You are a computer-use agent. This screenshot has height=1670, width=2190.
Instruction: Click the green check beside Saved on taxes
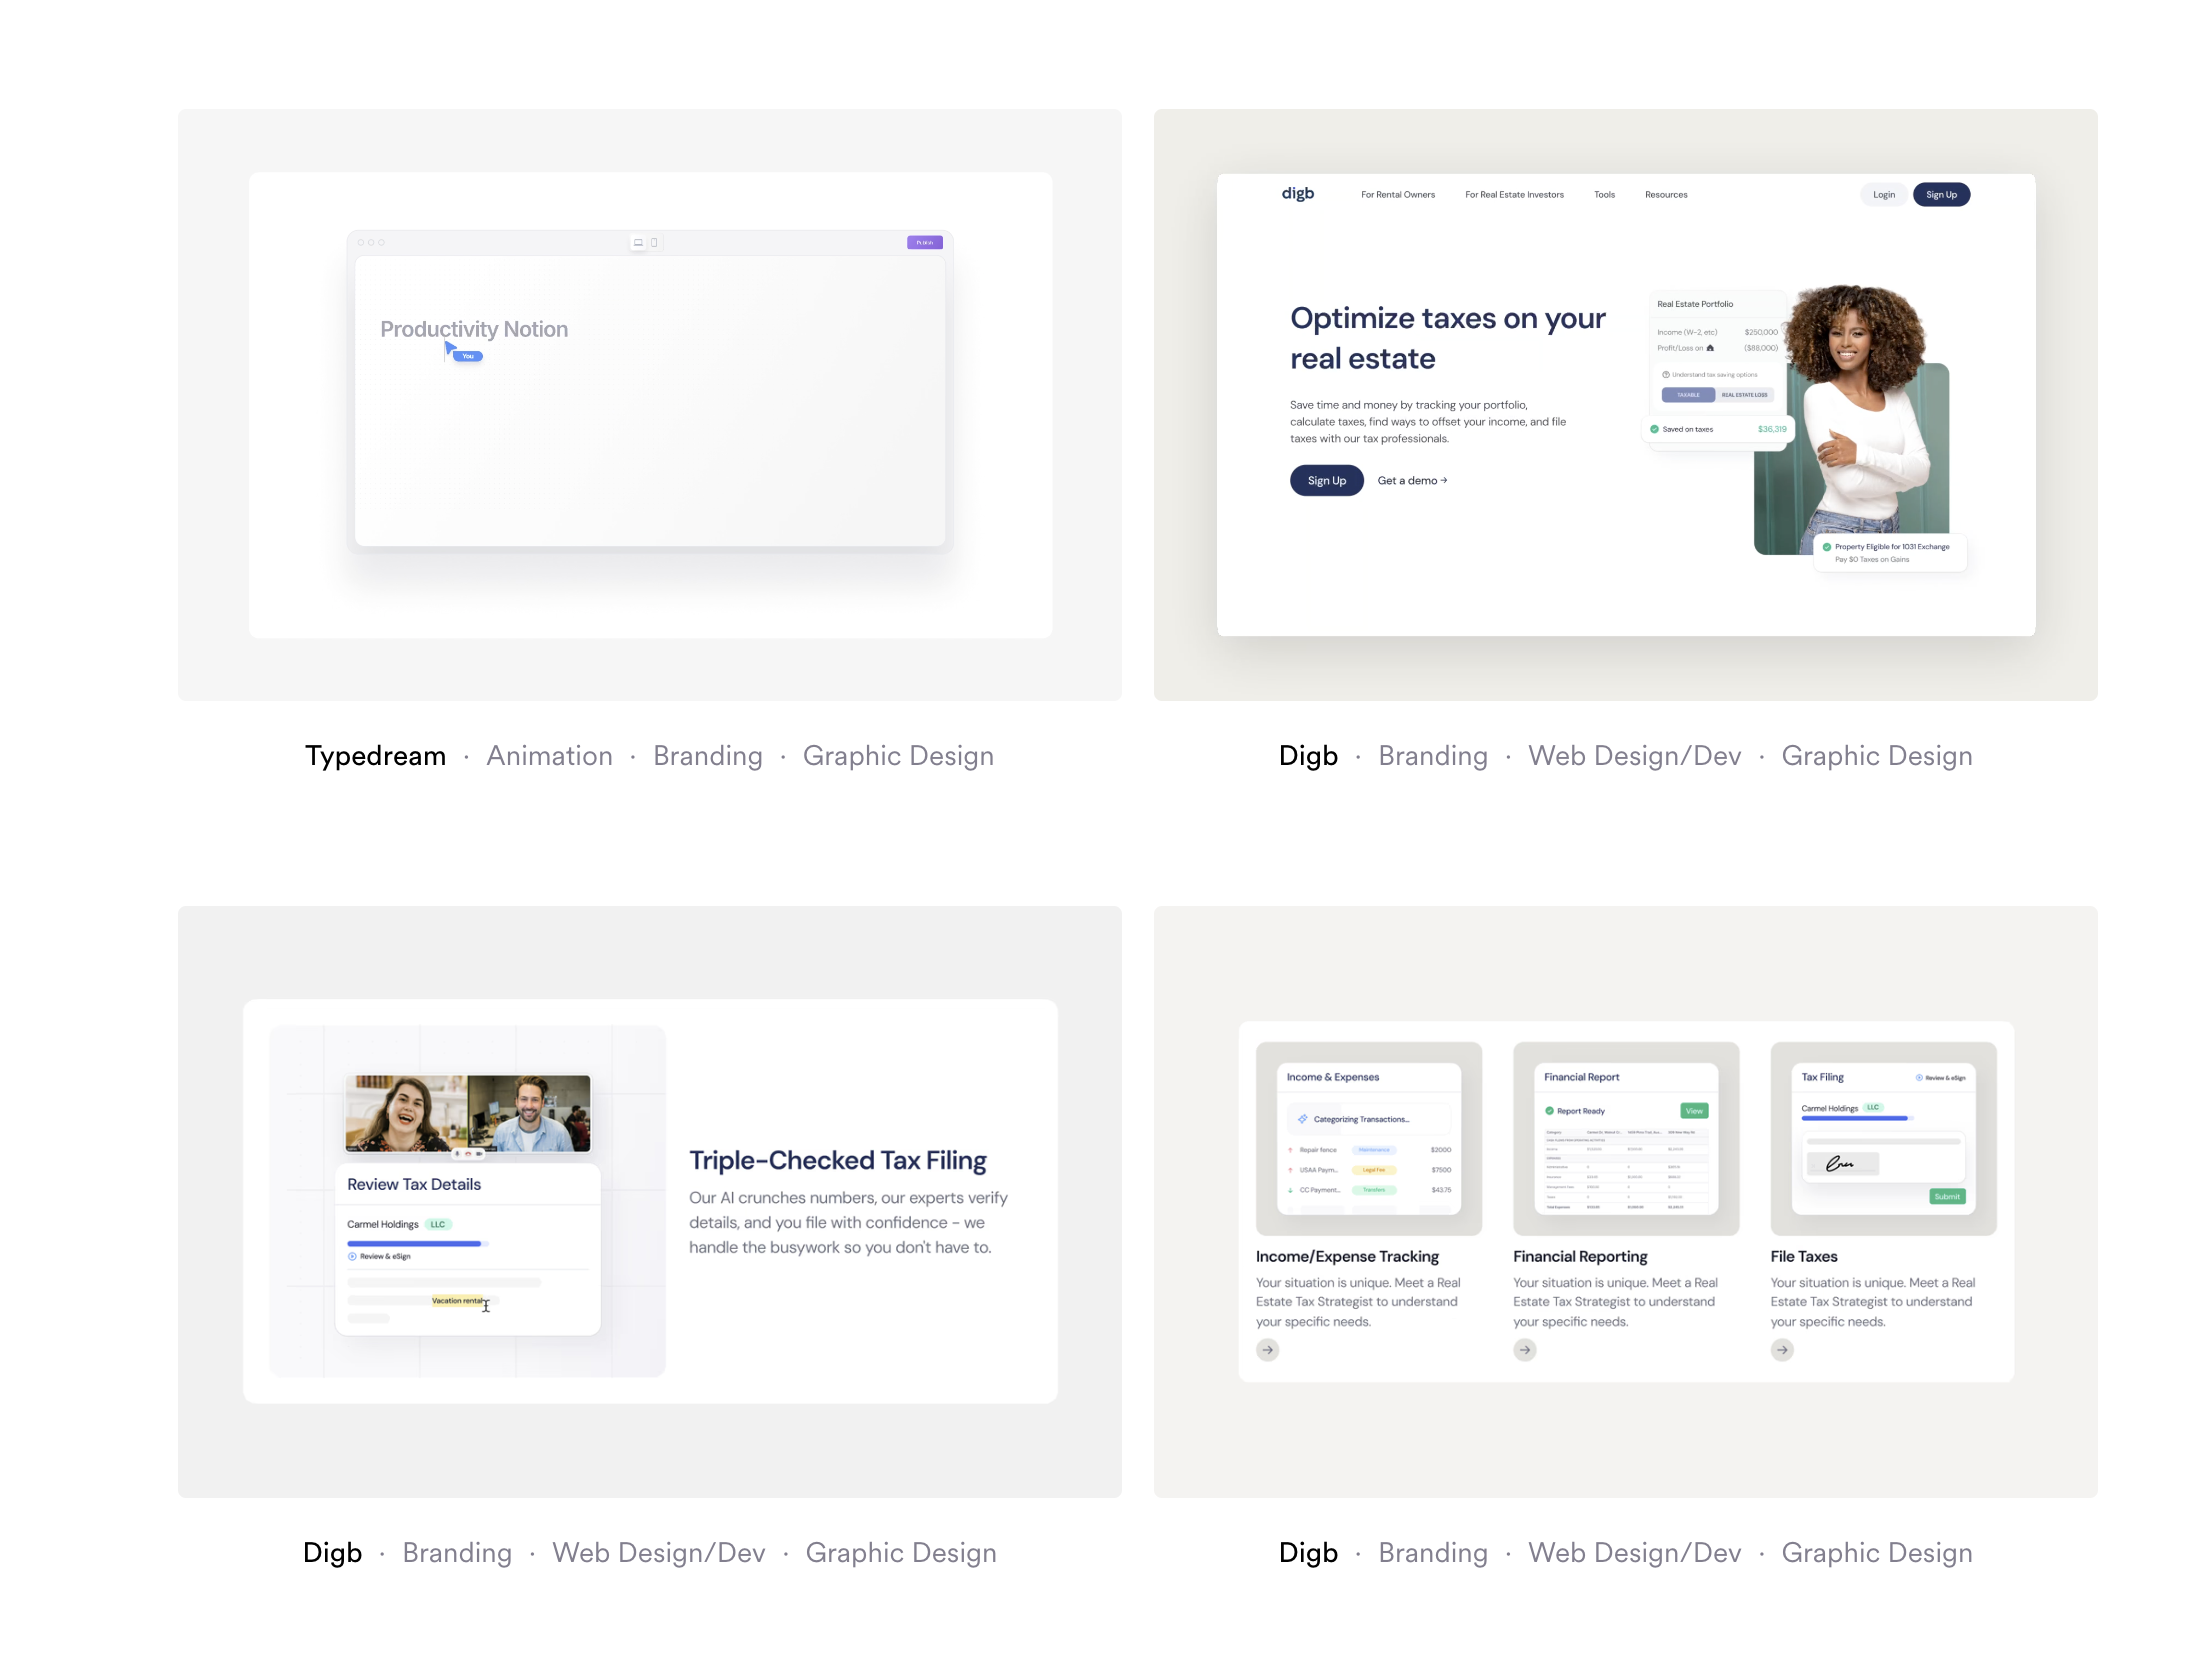[x=1654, y=429]
